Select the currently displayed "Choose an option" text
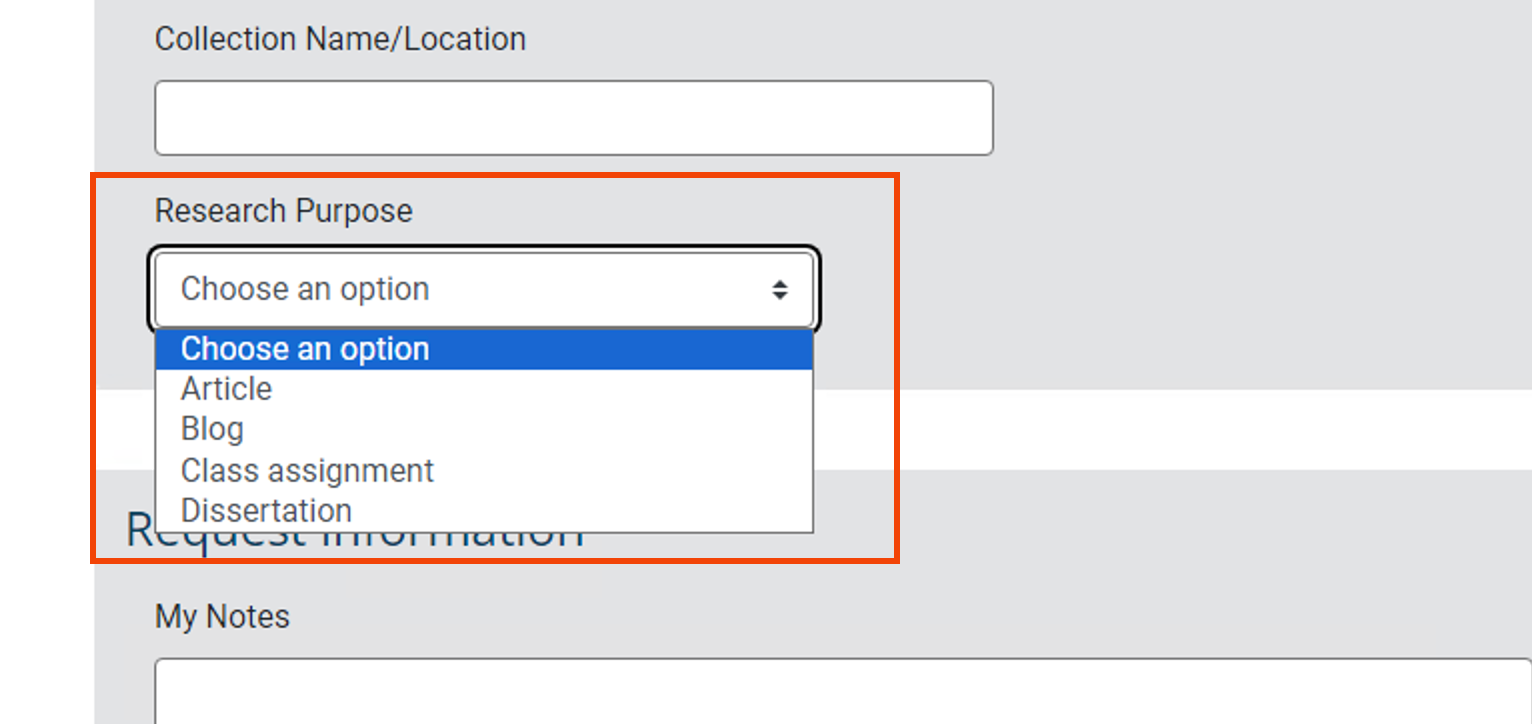Screen dimensions: 1532x724 click(304, 289)
